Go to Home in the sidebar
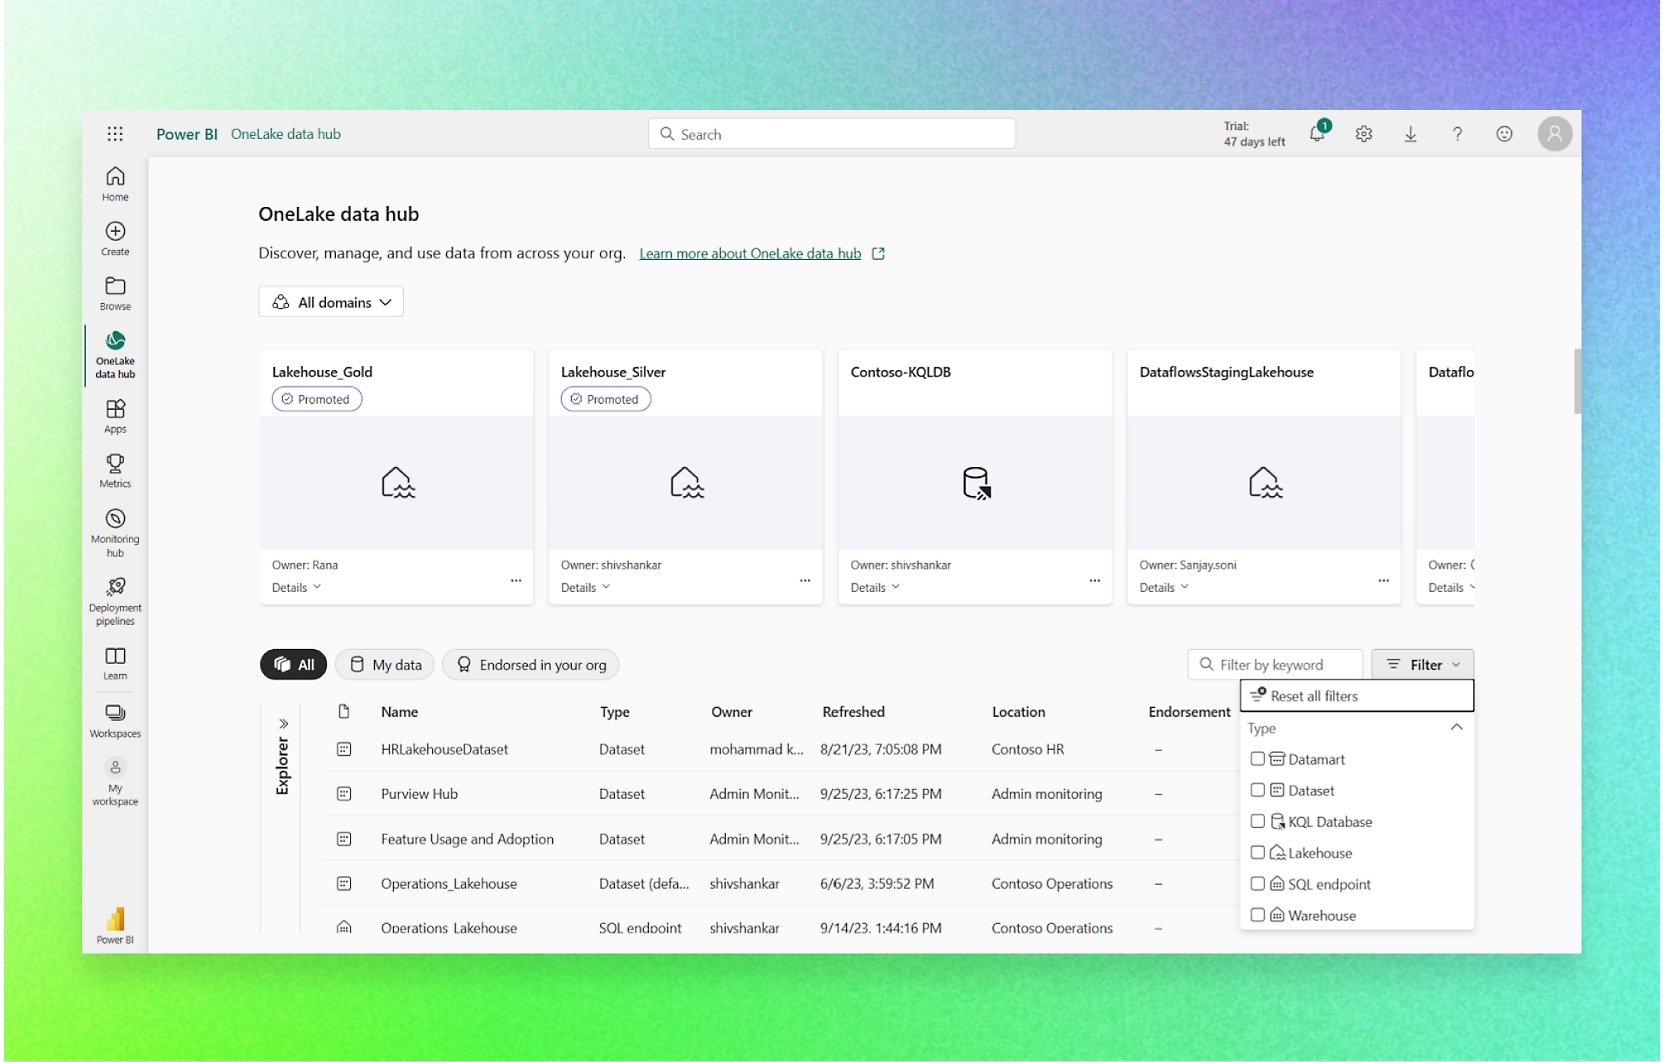 115,184
